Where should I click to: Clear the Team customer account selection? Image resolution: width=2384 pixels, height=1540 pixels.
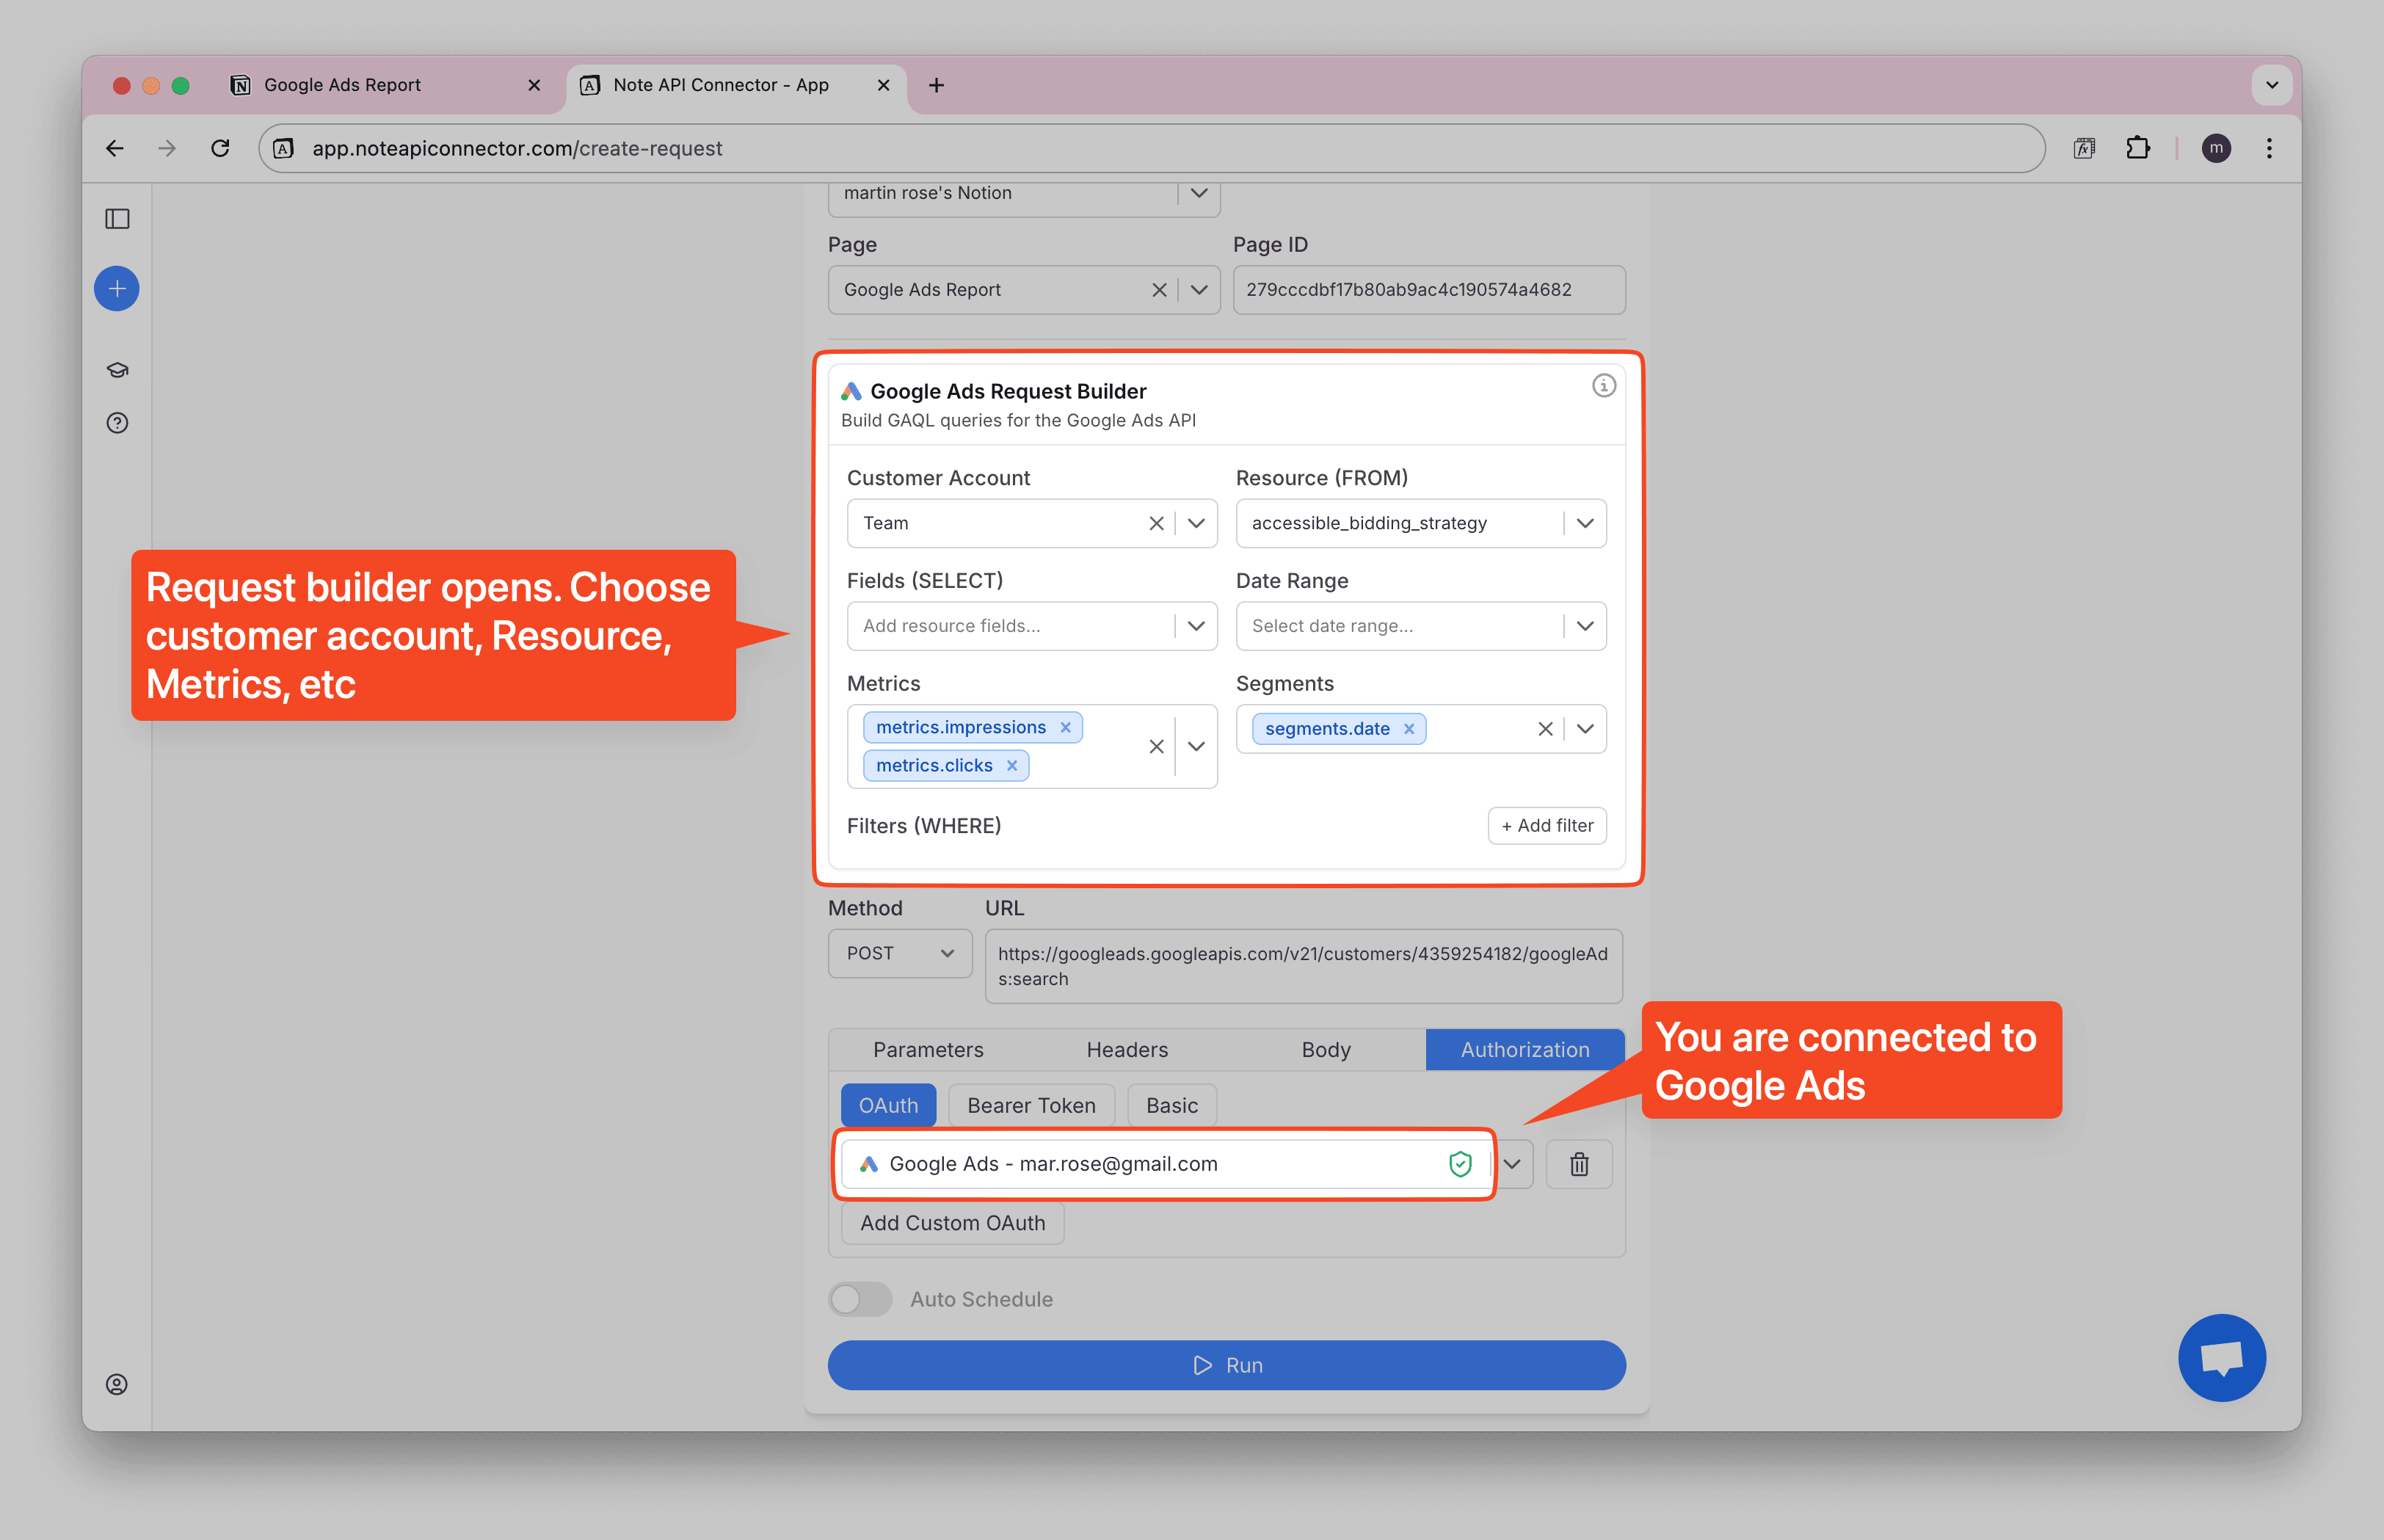1156,523
